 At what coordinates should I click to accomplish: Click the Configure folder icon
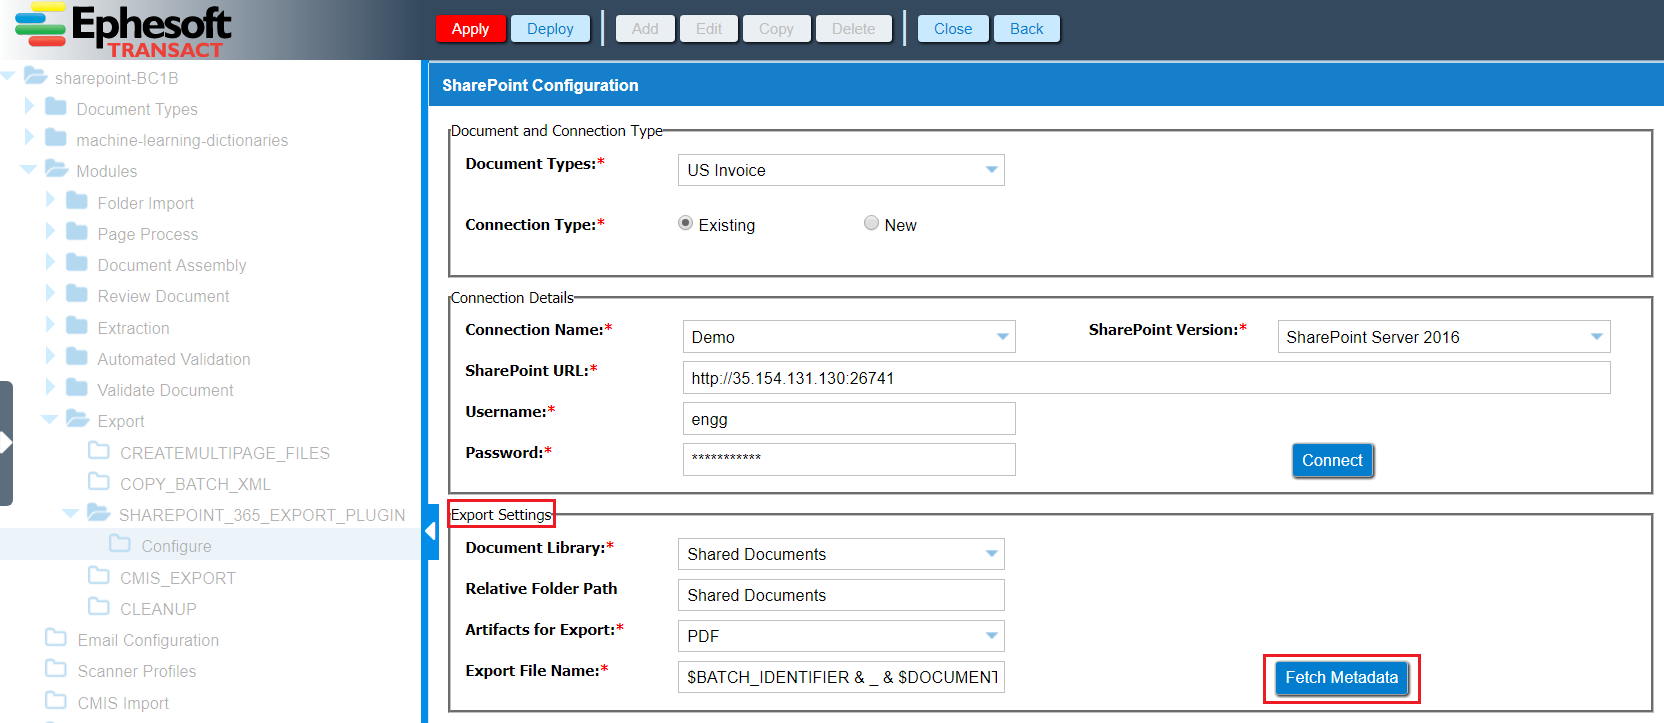coord(120,544)
